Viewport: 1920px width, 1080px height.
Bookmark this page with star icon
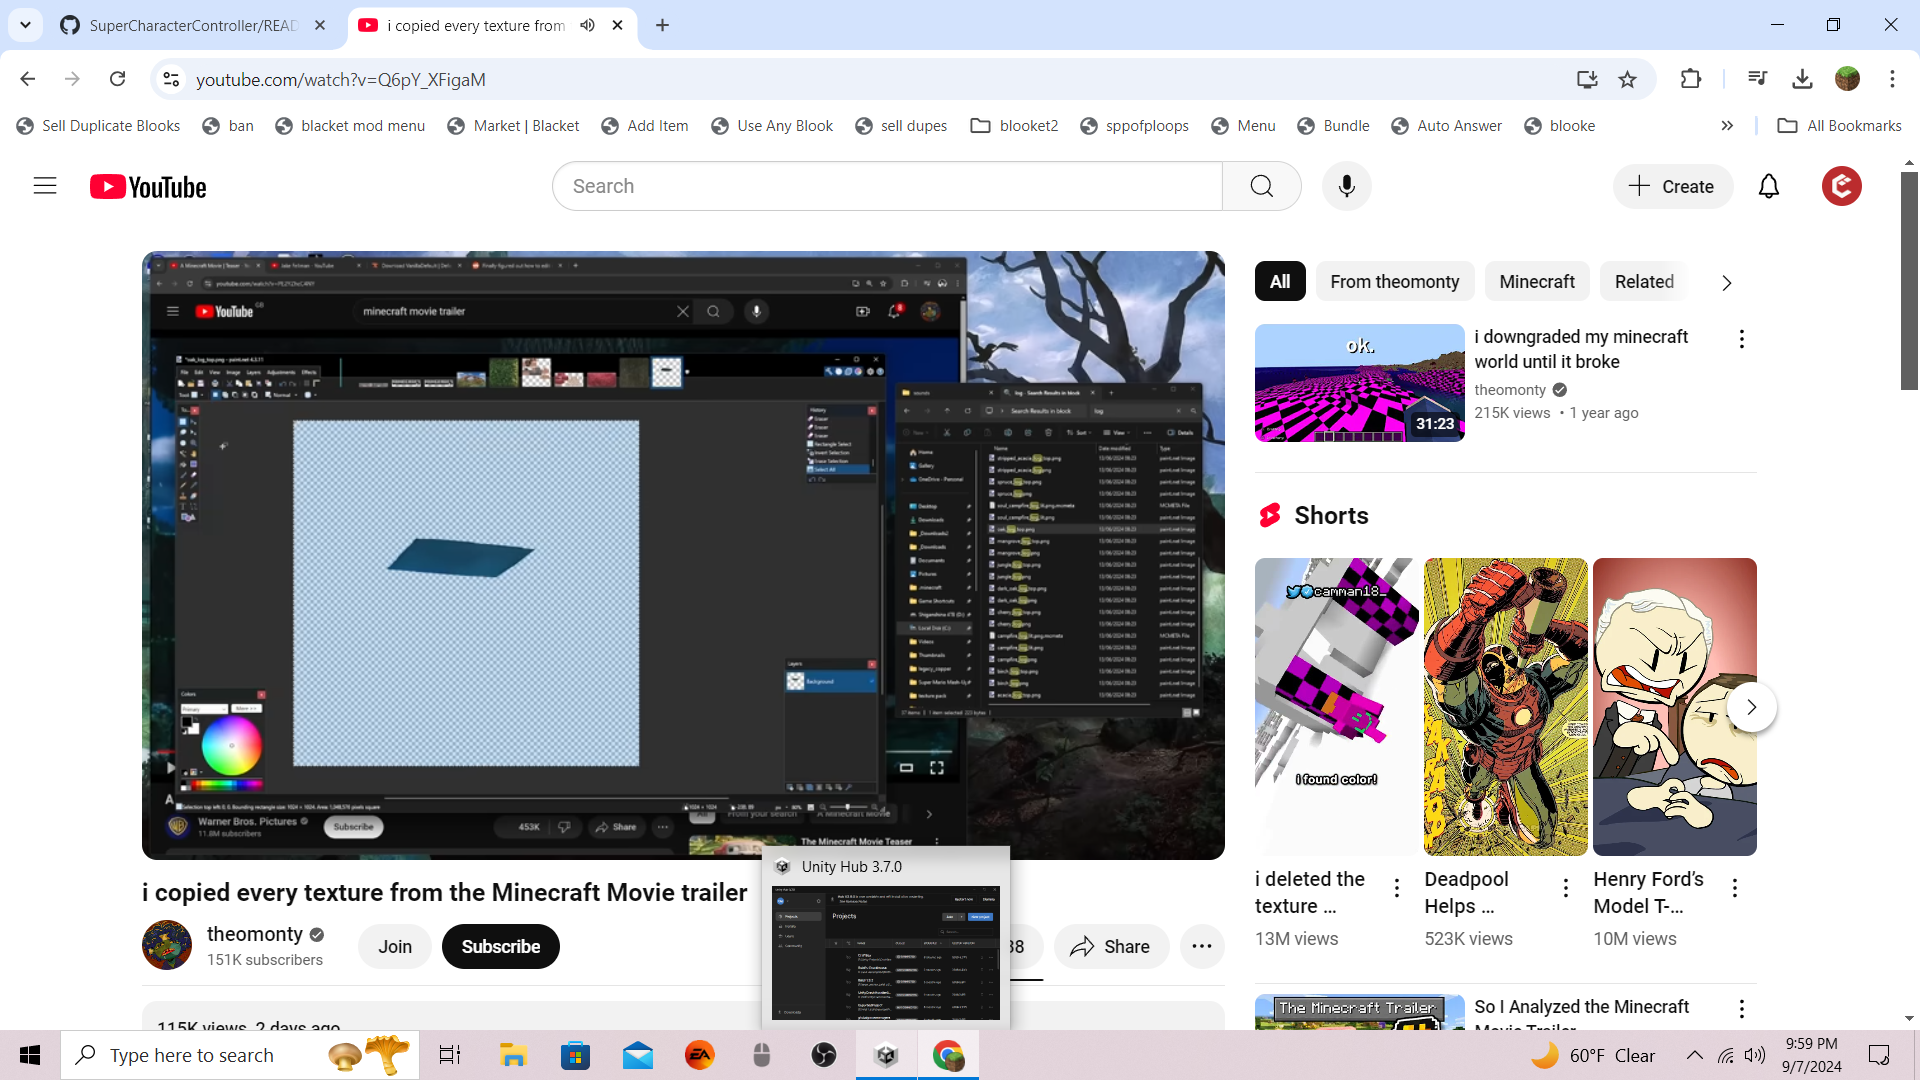click(x=1627, y=79)
